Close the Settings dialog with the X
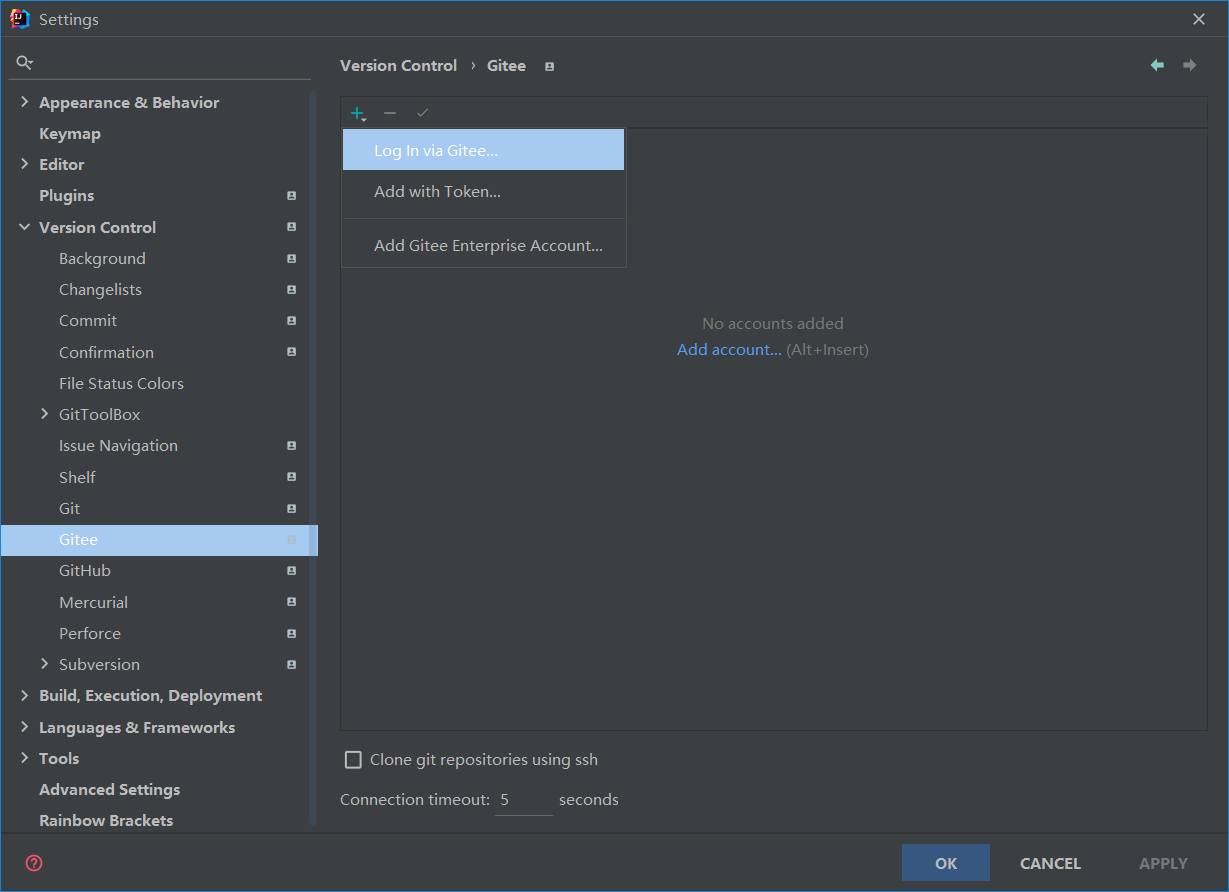The width and height of the screenshot is (1229, 892). click(x=1199, y=19)
